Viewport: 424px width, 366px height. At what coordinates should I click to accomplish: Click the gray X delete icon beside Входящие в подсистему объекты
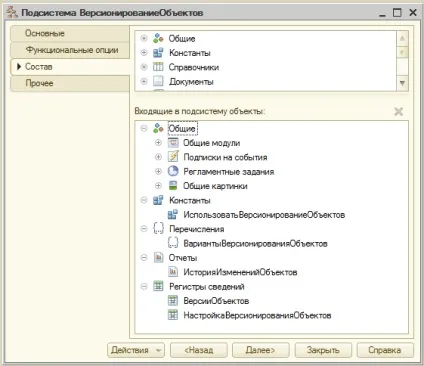coord(399,111)
